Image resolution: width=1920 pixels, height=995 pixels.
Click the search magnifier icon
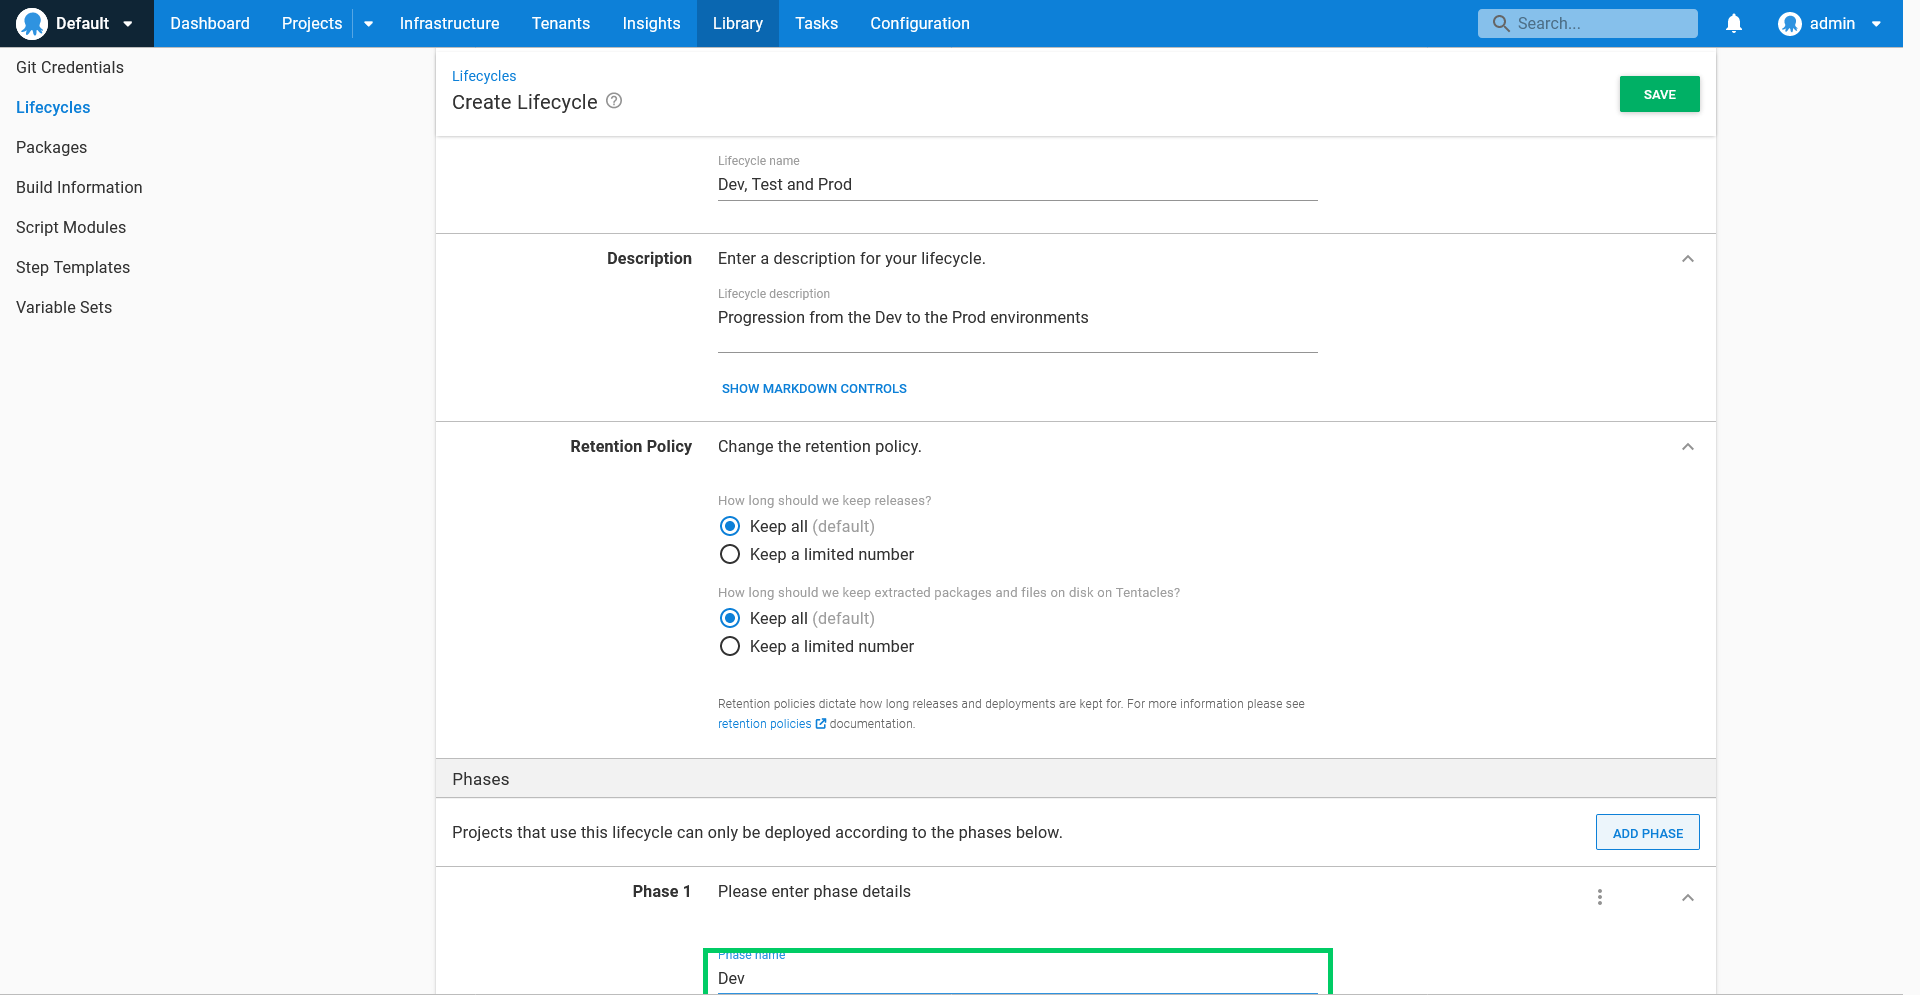pyautogui.click(x=1501, y=23)
